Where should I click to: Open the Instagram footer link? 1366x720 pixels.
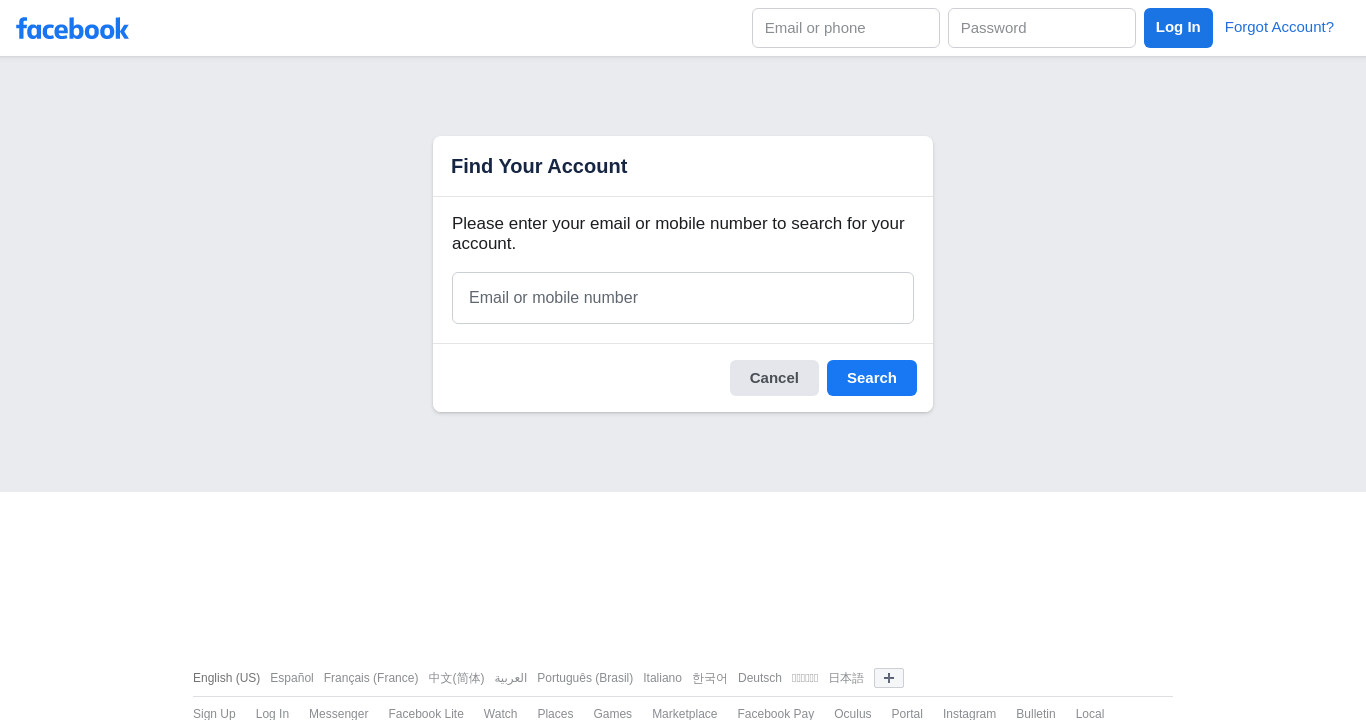(969, 714)
